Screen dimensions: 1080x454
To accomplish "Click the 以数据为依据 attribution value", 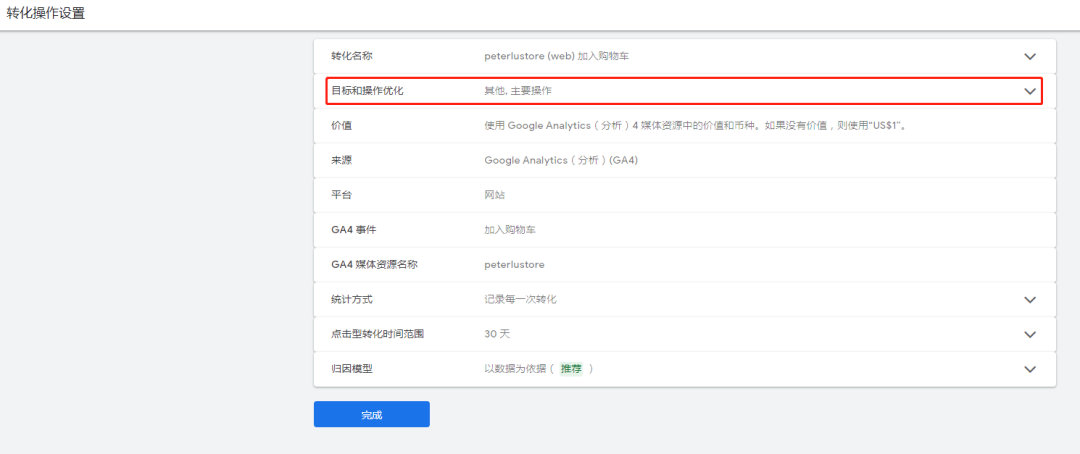I will [x=515, y=369].
